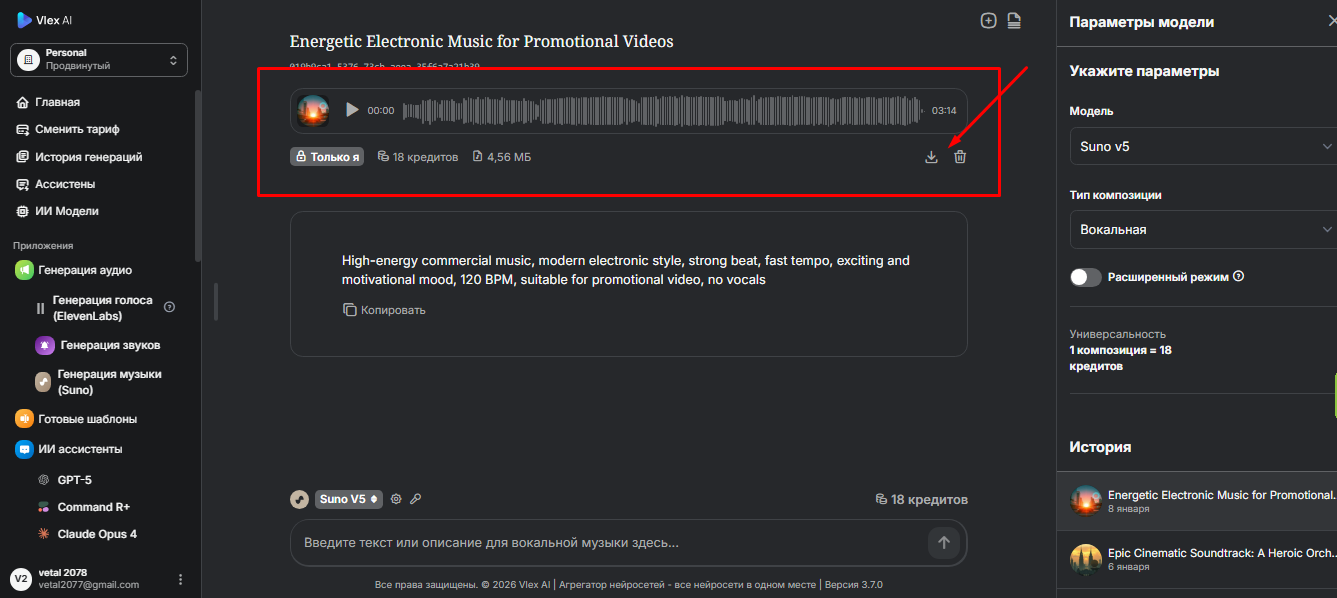Type in the music description input field
The height and width of the screenshot is (598, 1337).
608,543
